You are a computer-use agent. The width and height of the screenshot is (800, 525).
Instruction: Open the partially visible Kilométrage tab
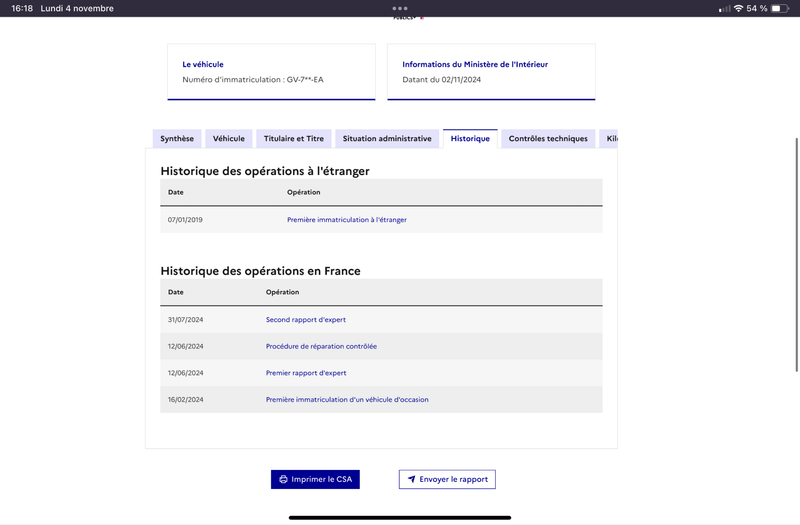tap(609, 139)
